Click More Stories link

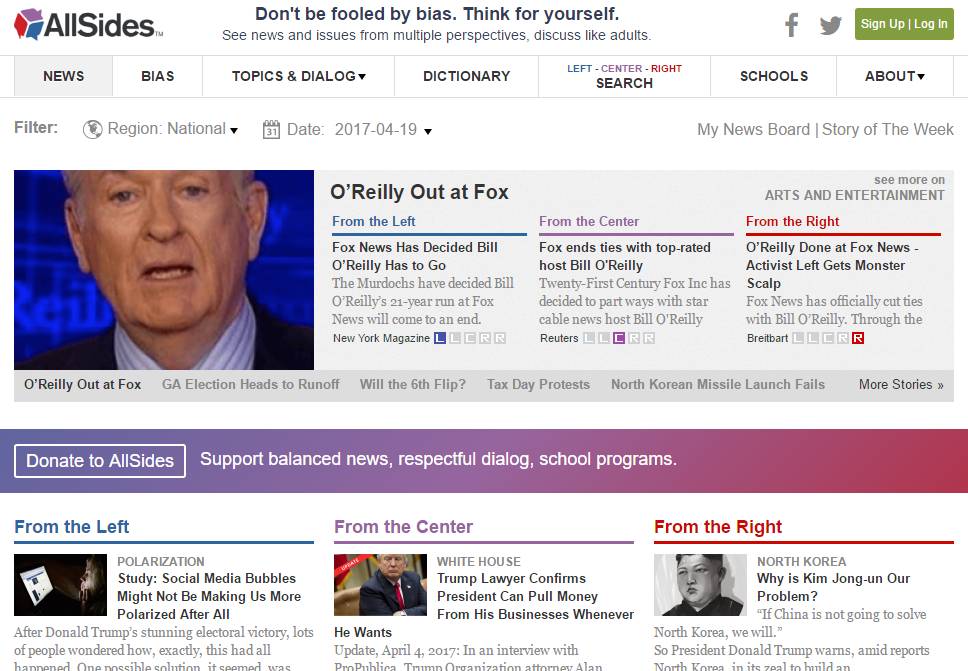901,384
